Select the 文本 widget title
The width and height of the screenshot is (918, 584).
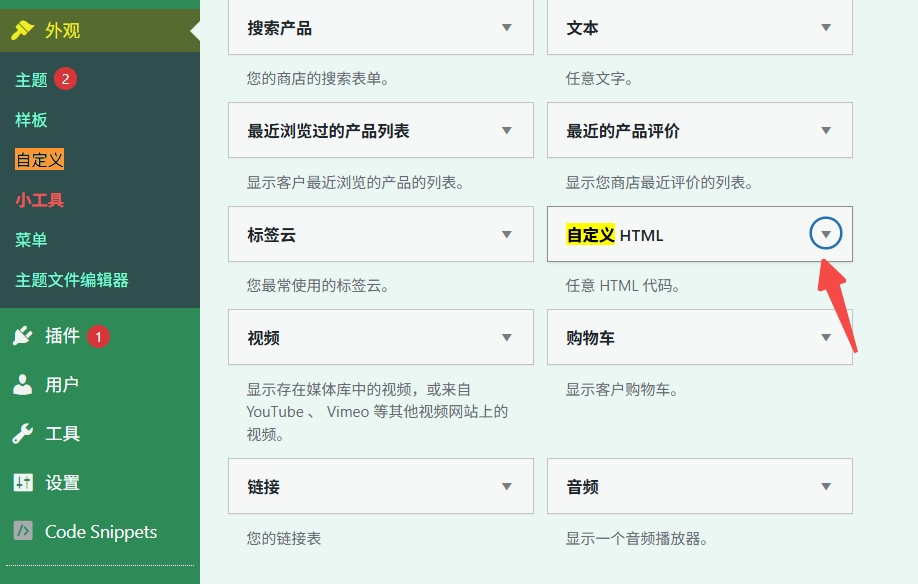(582, 28)
